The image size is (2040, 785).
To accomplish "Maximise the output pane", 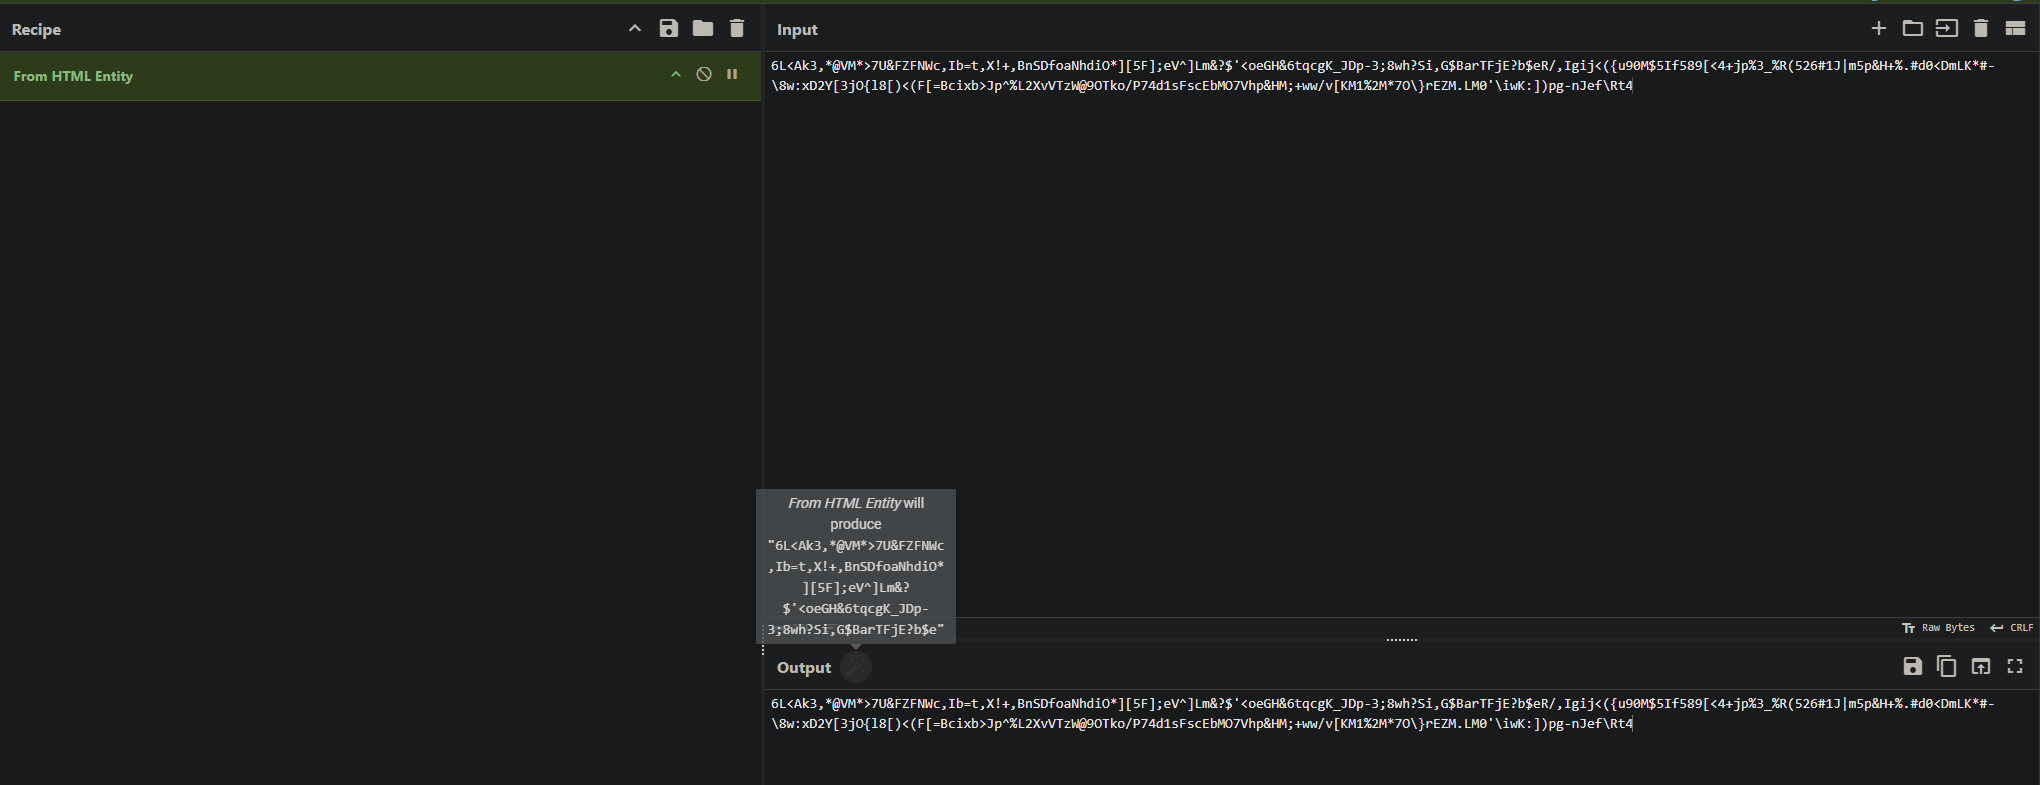I will [x=2015, y=667].
